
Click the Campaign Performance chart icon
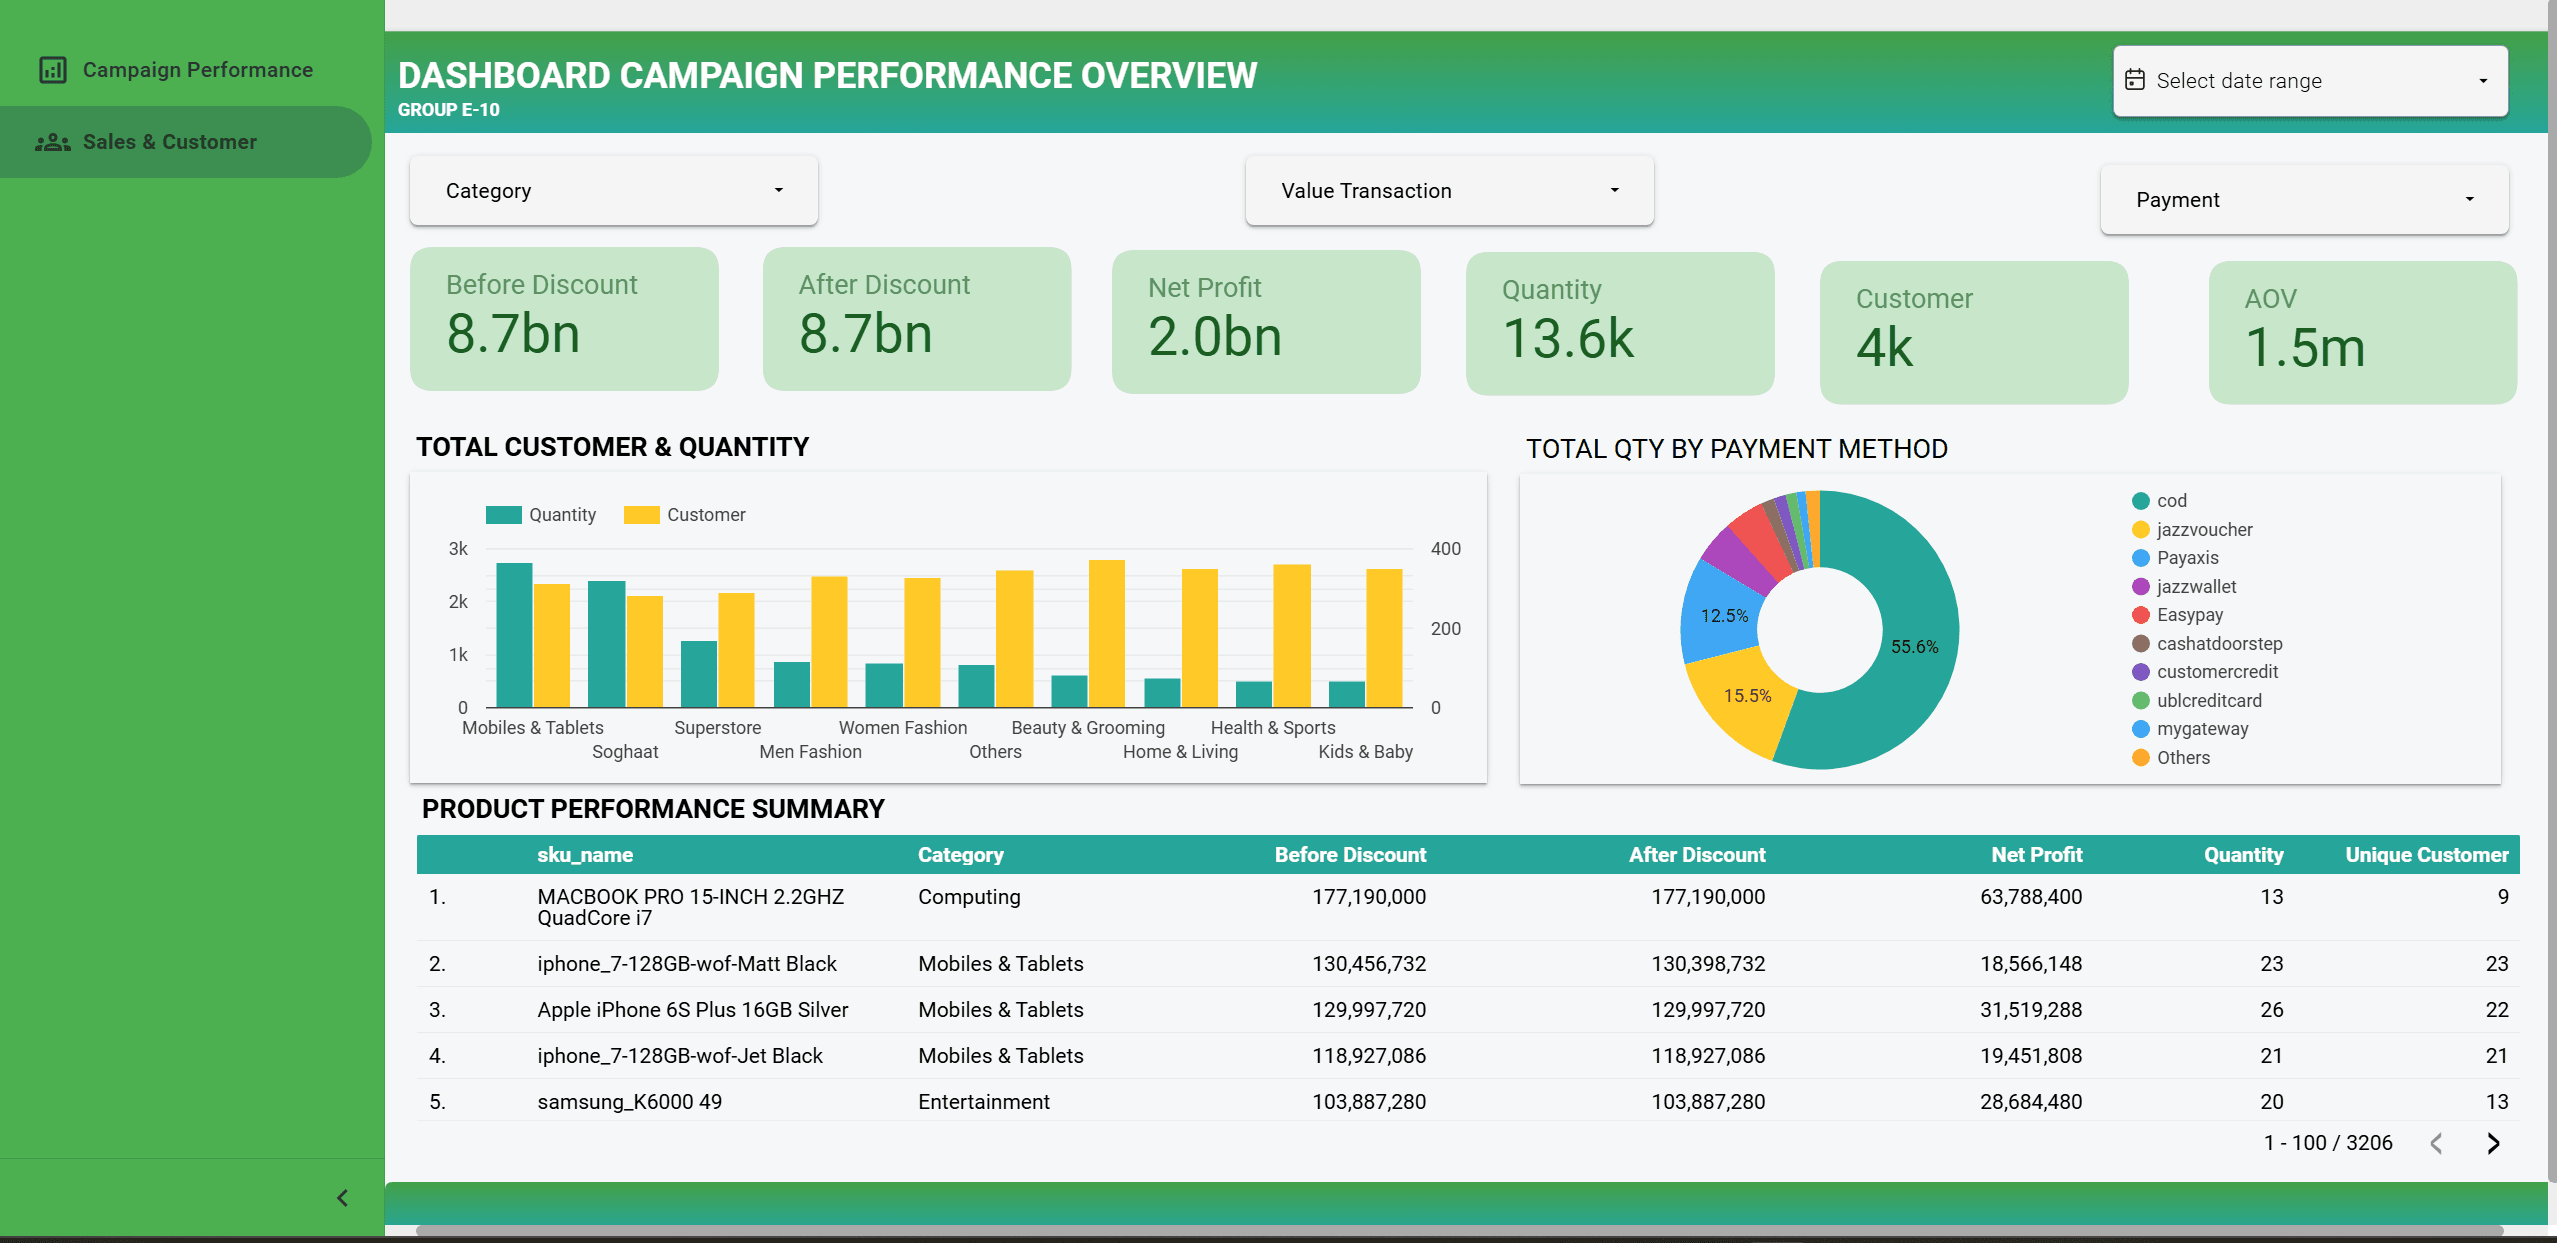(53, 70)
